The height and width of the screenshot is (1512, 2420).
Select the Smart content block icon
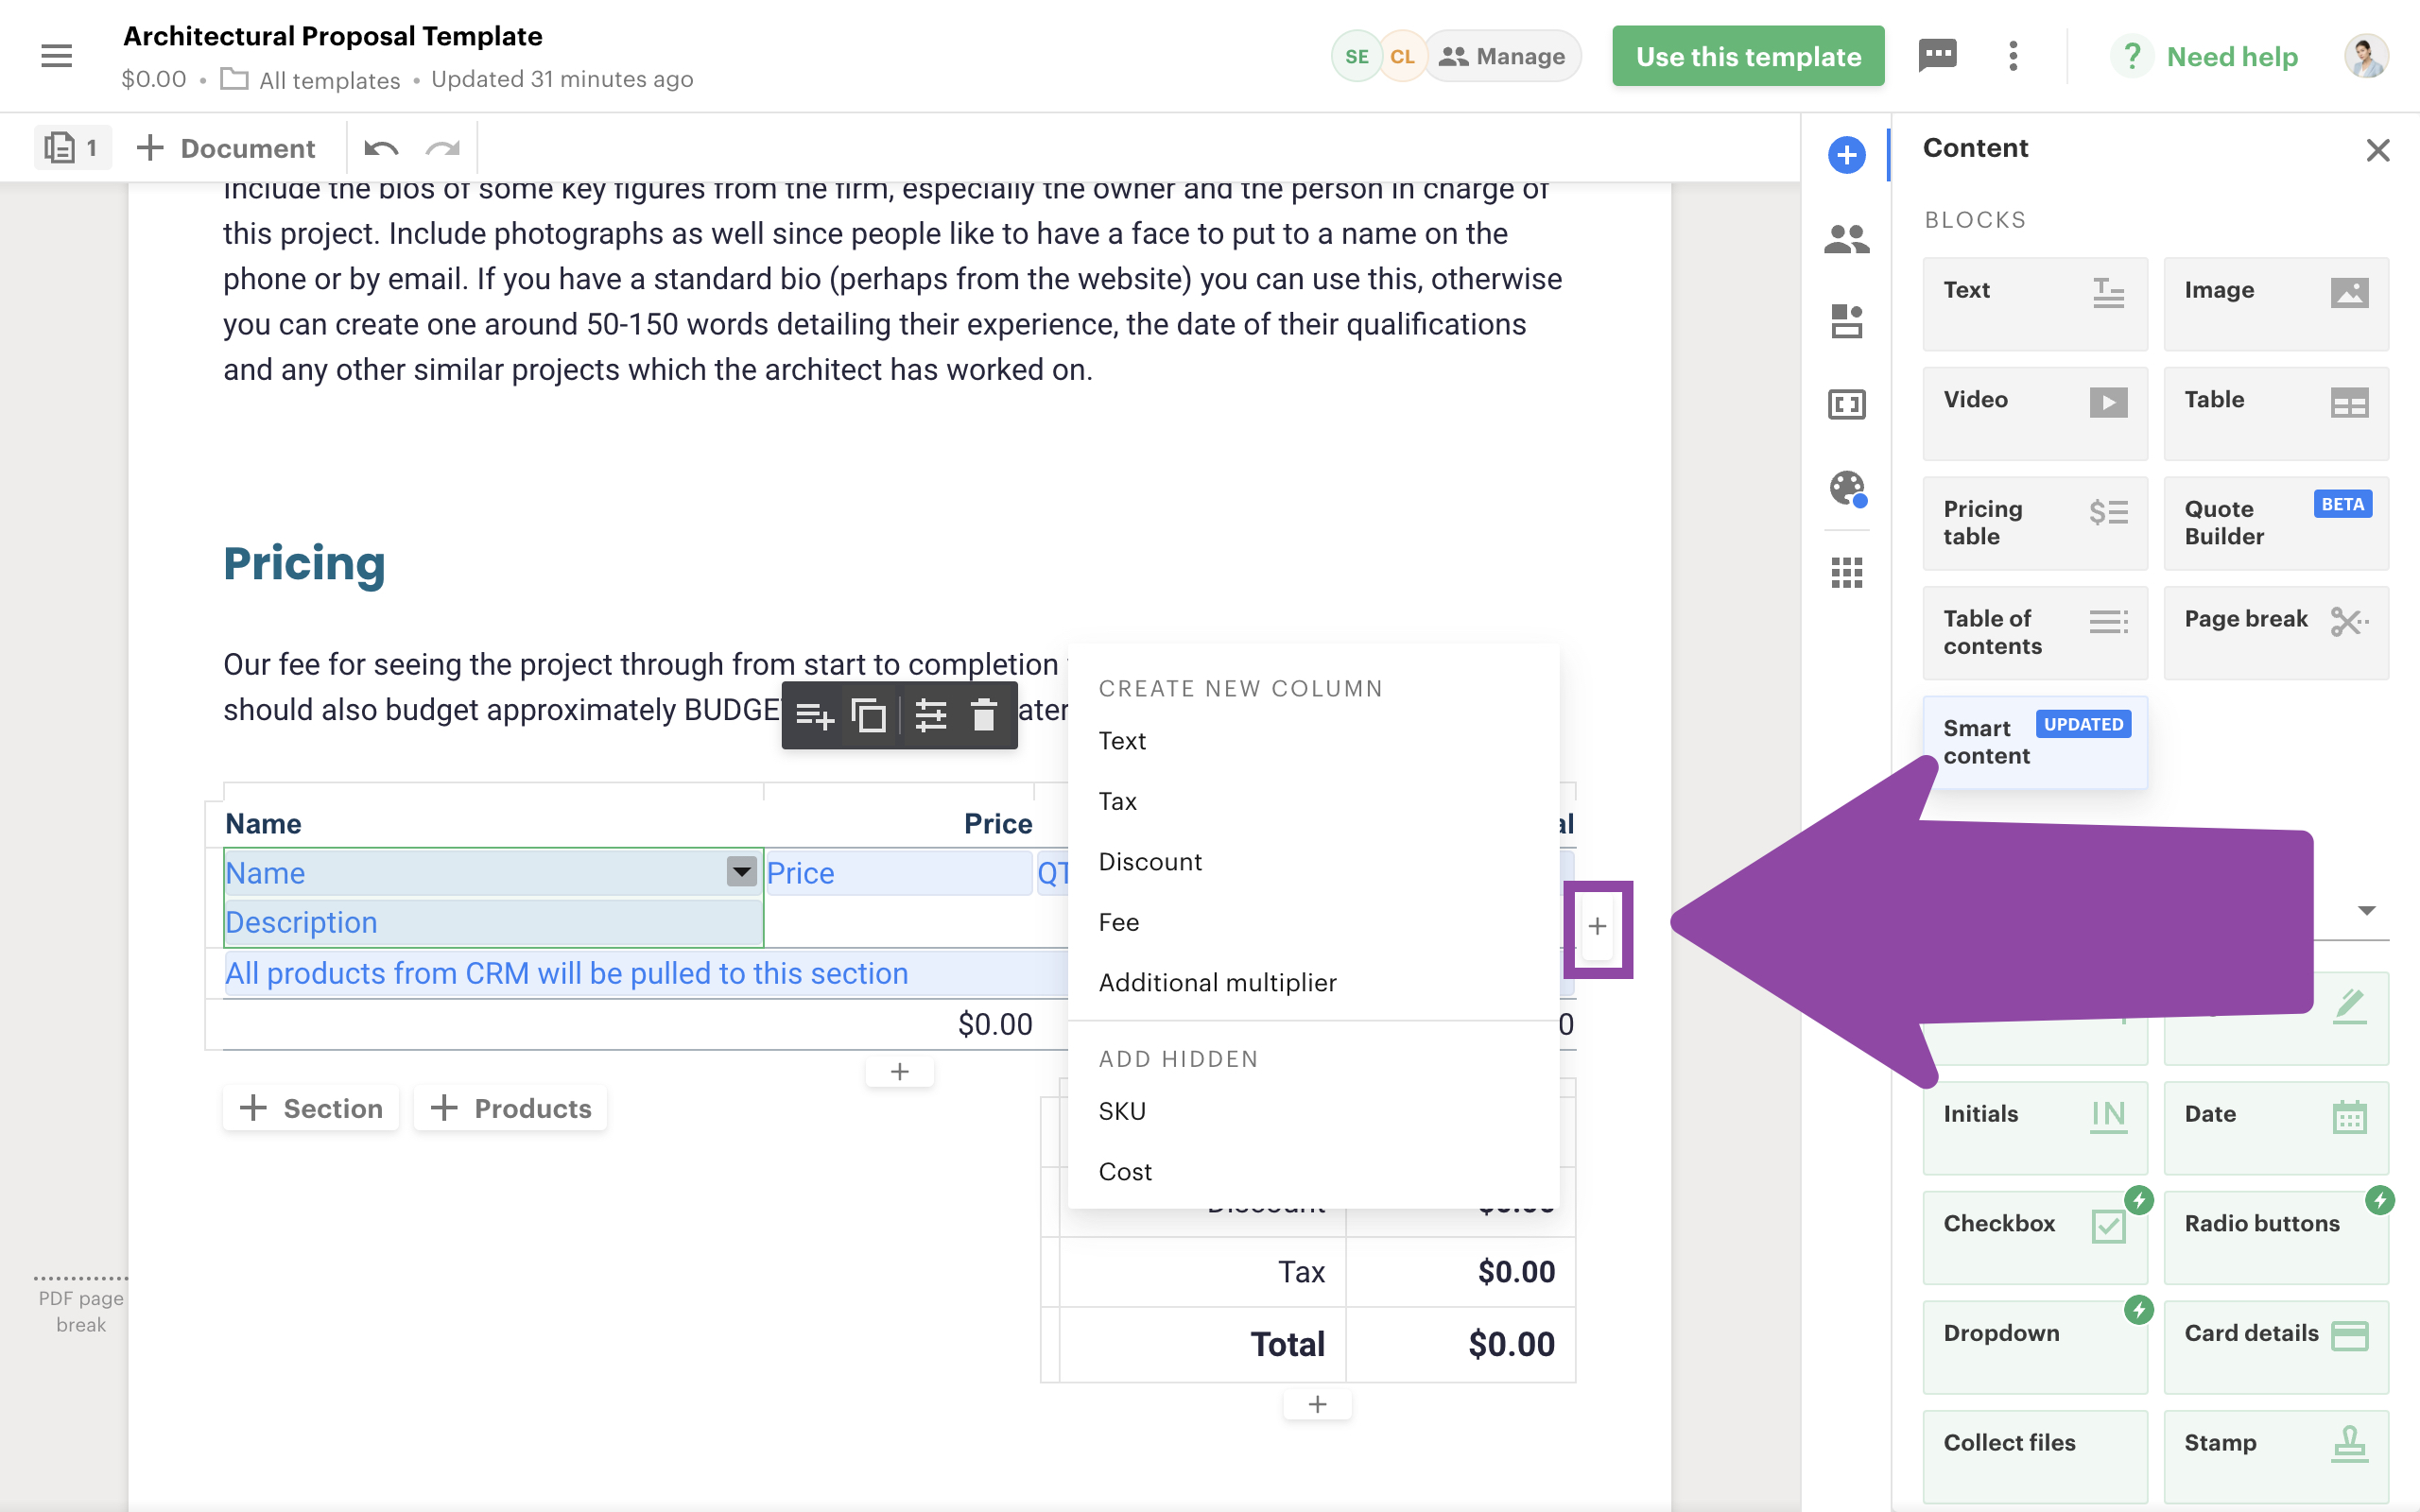2030,739
